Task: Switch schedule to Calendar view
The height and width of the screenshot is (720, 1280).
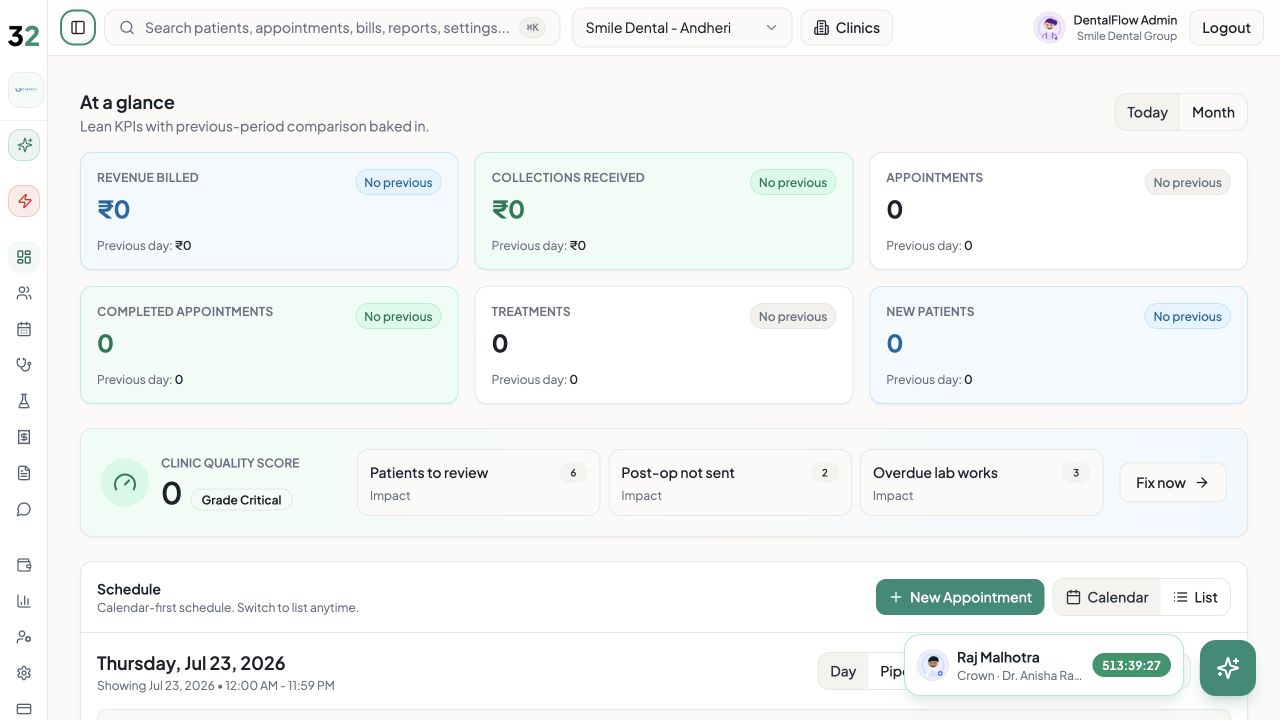Action: click(x=1107, y=597)
